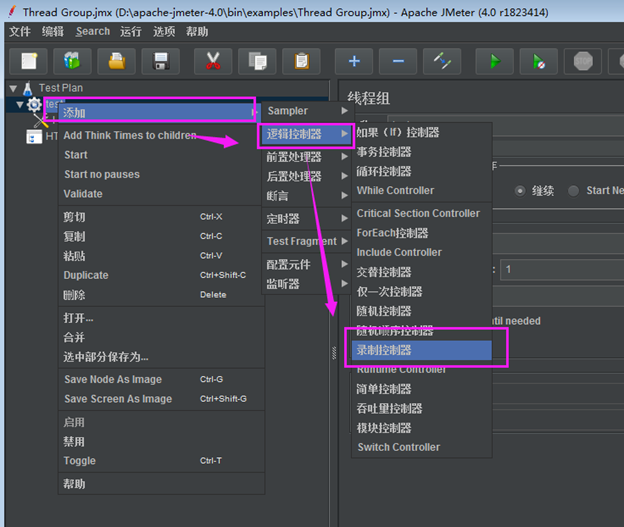Expand the 后置处理器 submenu

tap(306, 176)
